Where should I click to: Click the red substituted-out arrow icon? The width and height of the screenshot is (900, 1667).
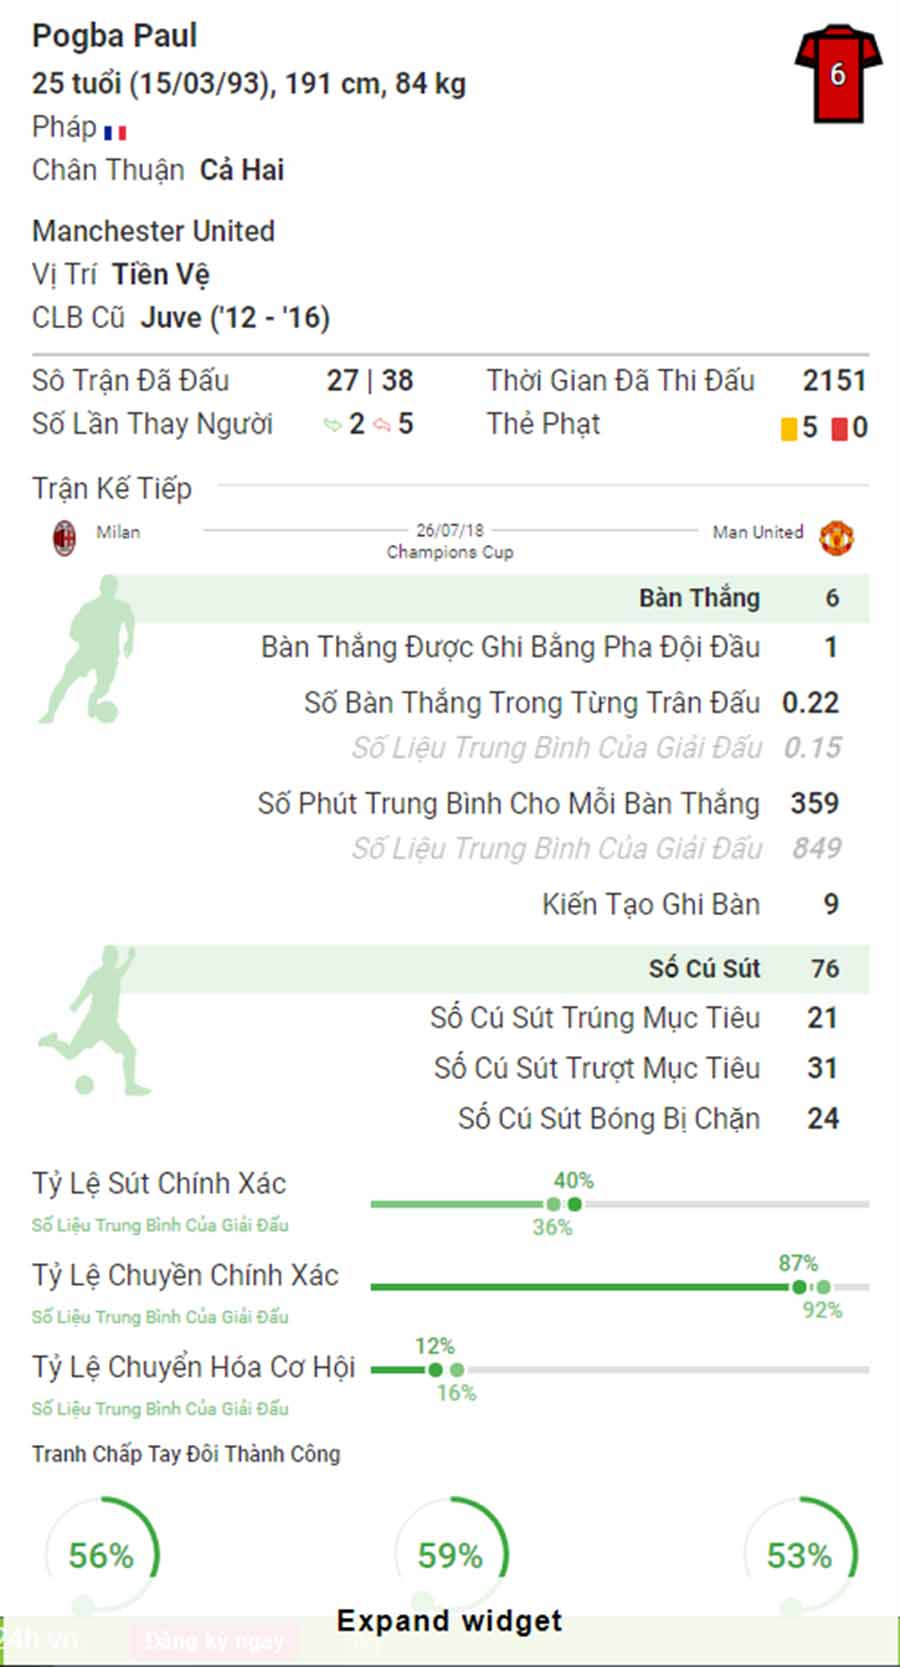[x=381, y=426]
